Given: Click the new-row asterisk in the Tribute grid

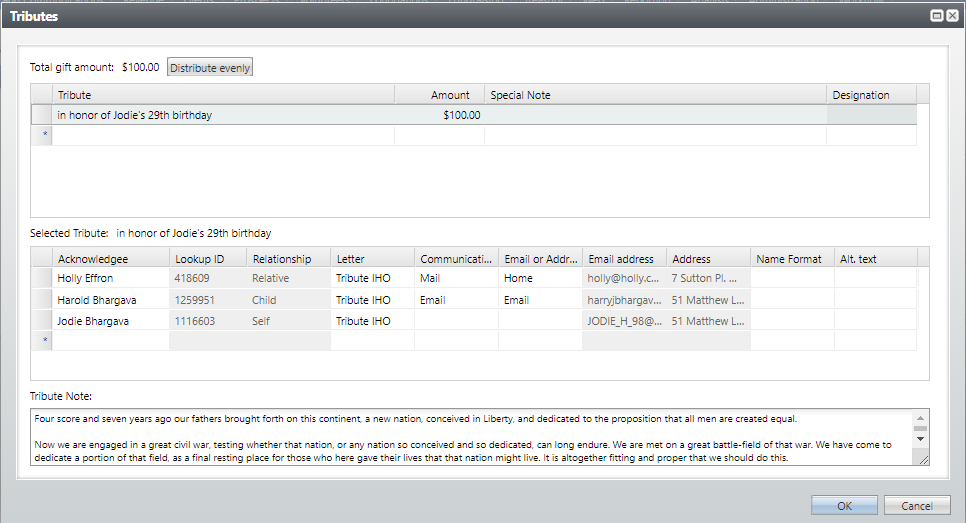Looking at the screenshot, I should [x=42, y=135].
